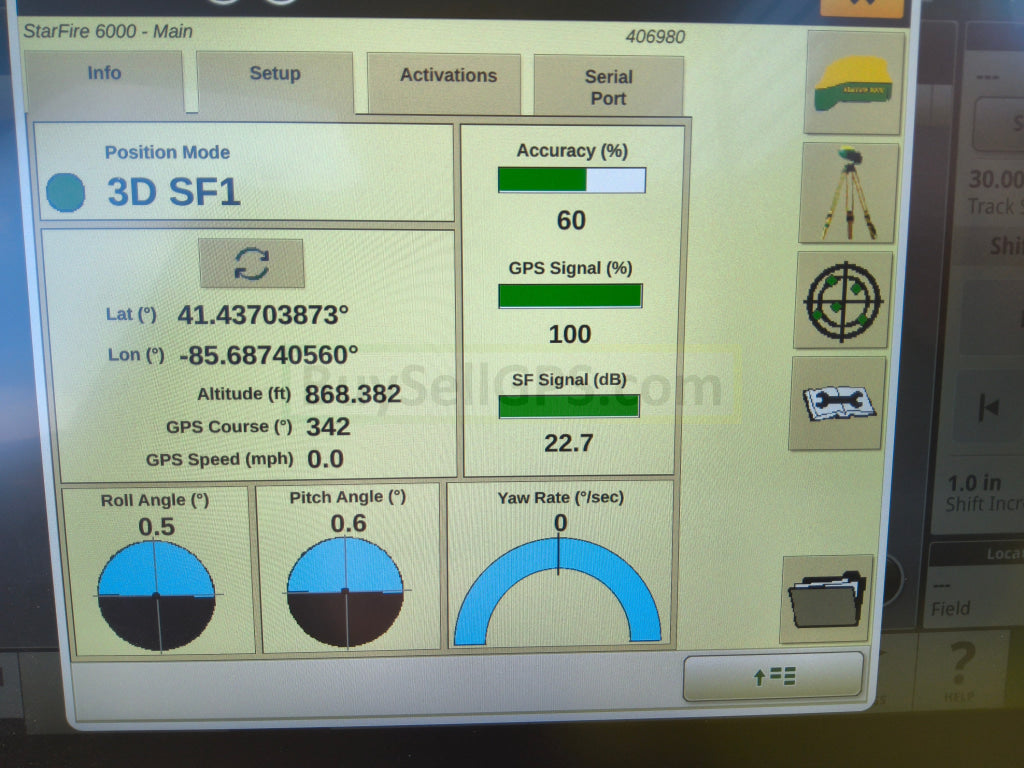1024x768 pixels.
Task: Click longitude value -85.68740560°
Action: (x=268, y=355)
